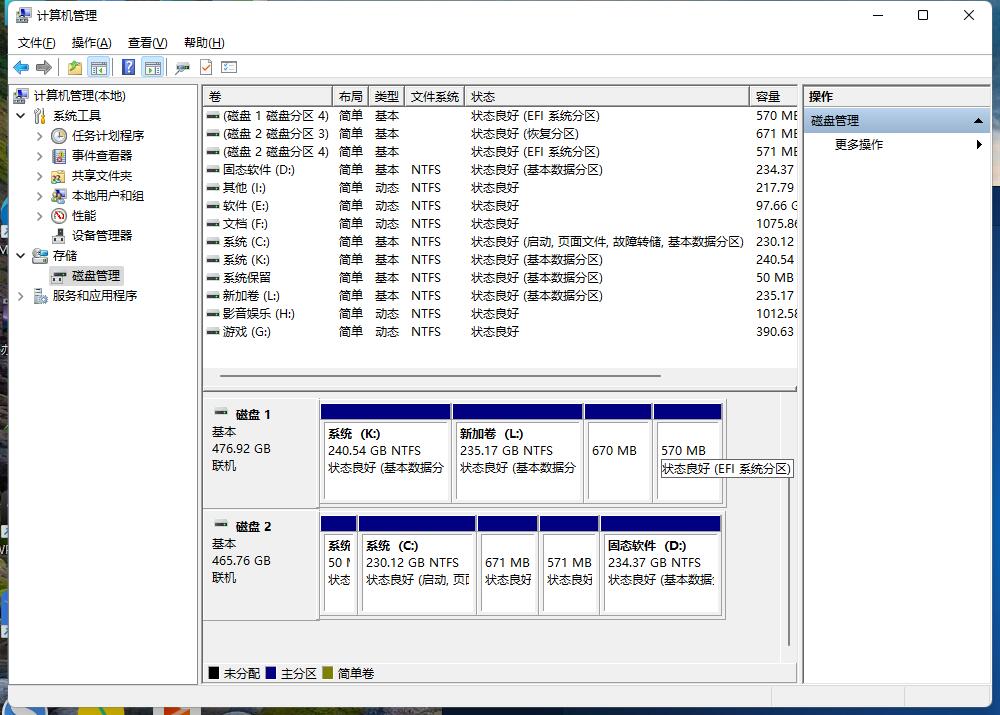The width and height of the screenshot is (1000, 715).
Task: Expand the 服务和应用程序 tree node
Action: (20, 295)
